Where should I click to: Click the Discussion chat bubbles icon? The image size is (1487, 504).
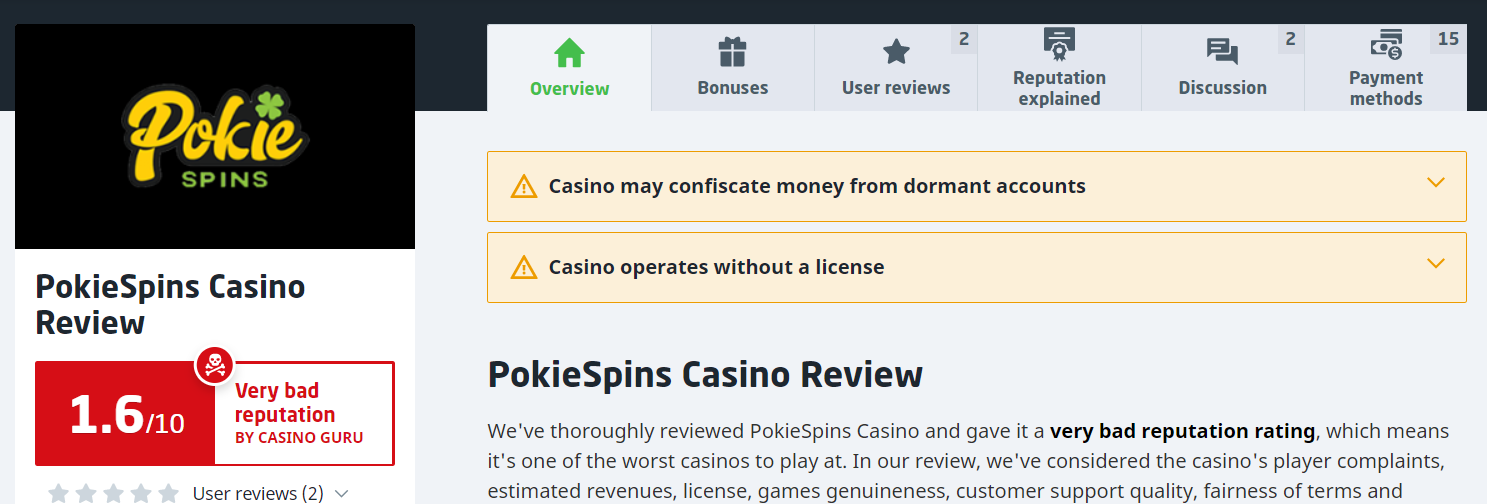click(1222, 52)
